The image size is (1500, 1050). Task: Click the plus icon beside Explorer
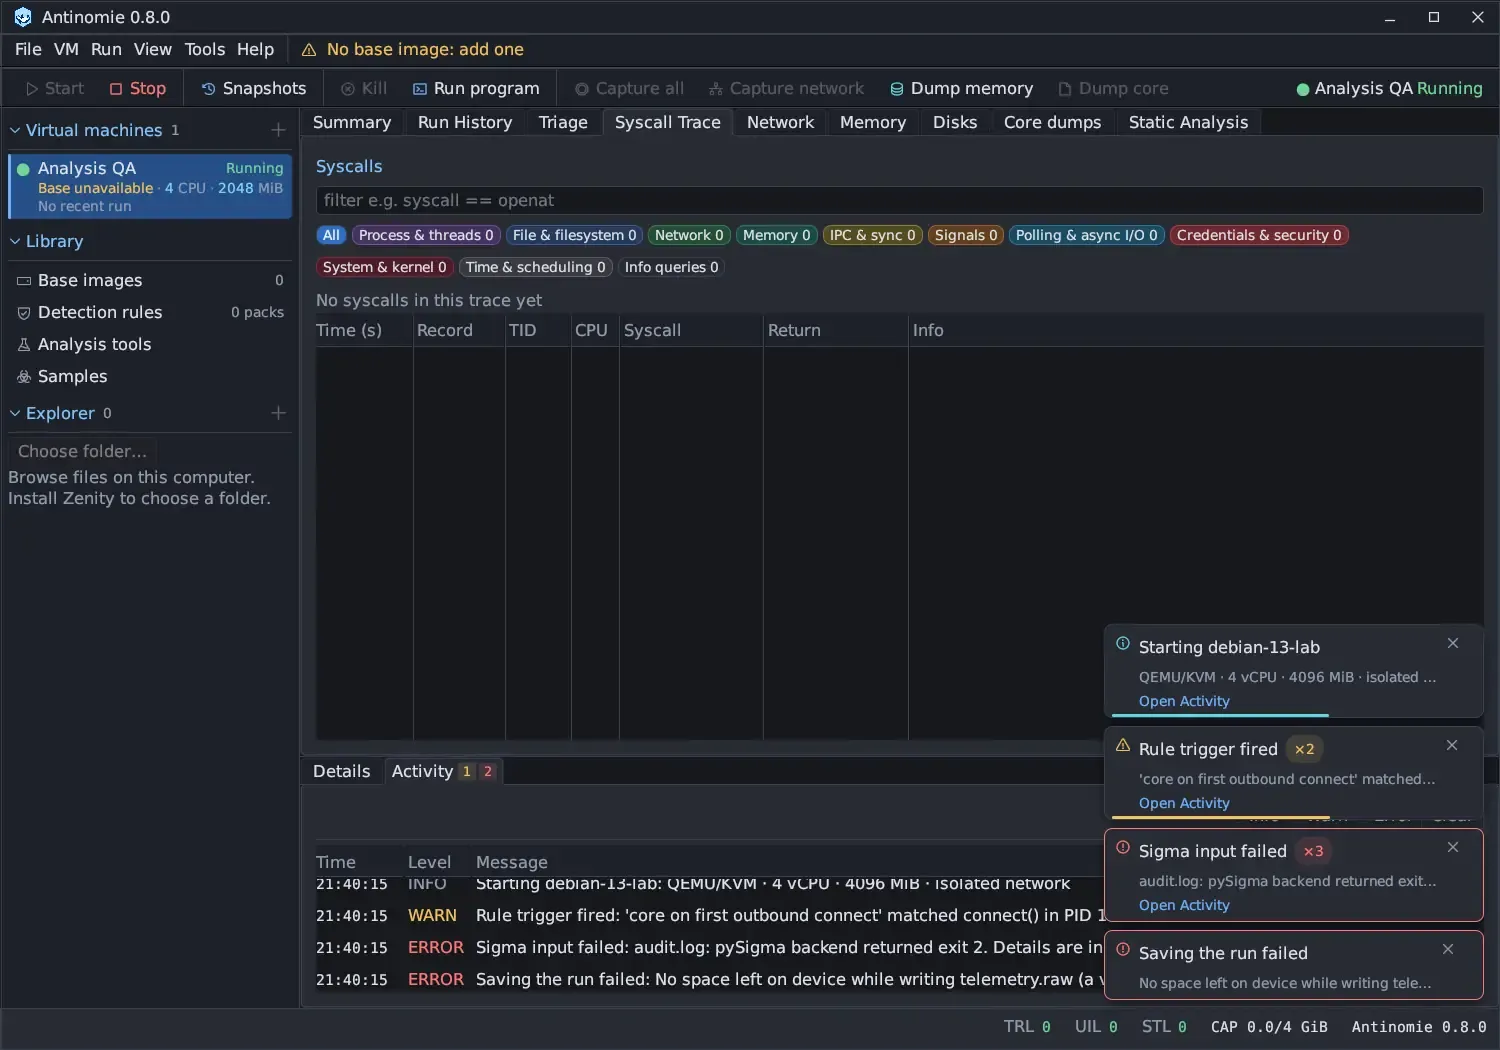tap(278, 413)
